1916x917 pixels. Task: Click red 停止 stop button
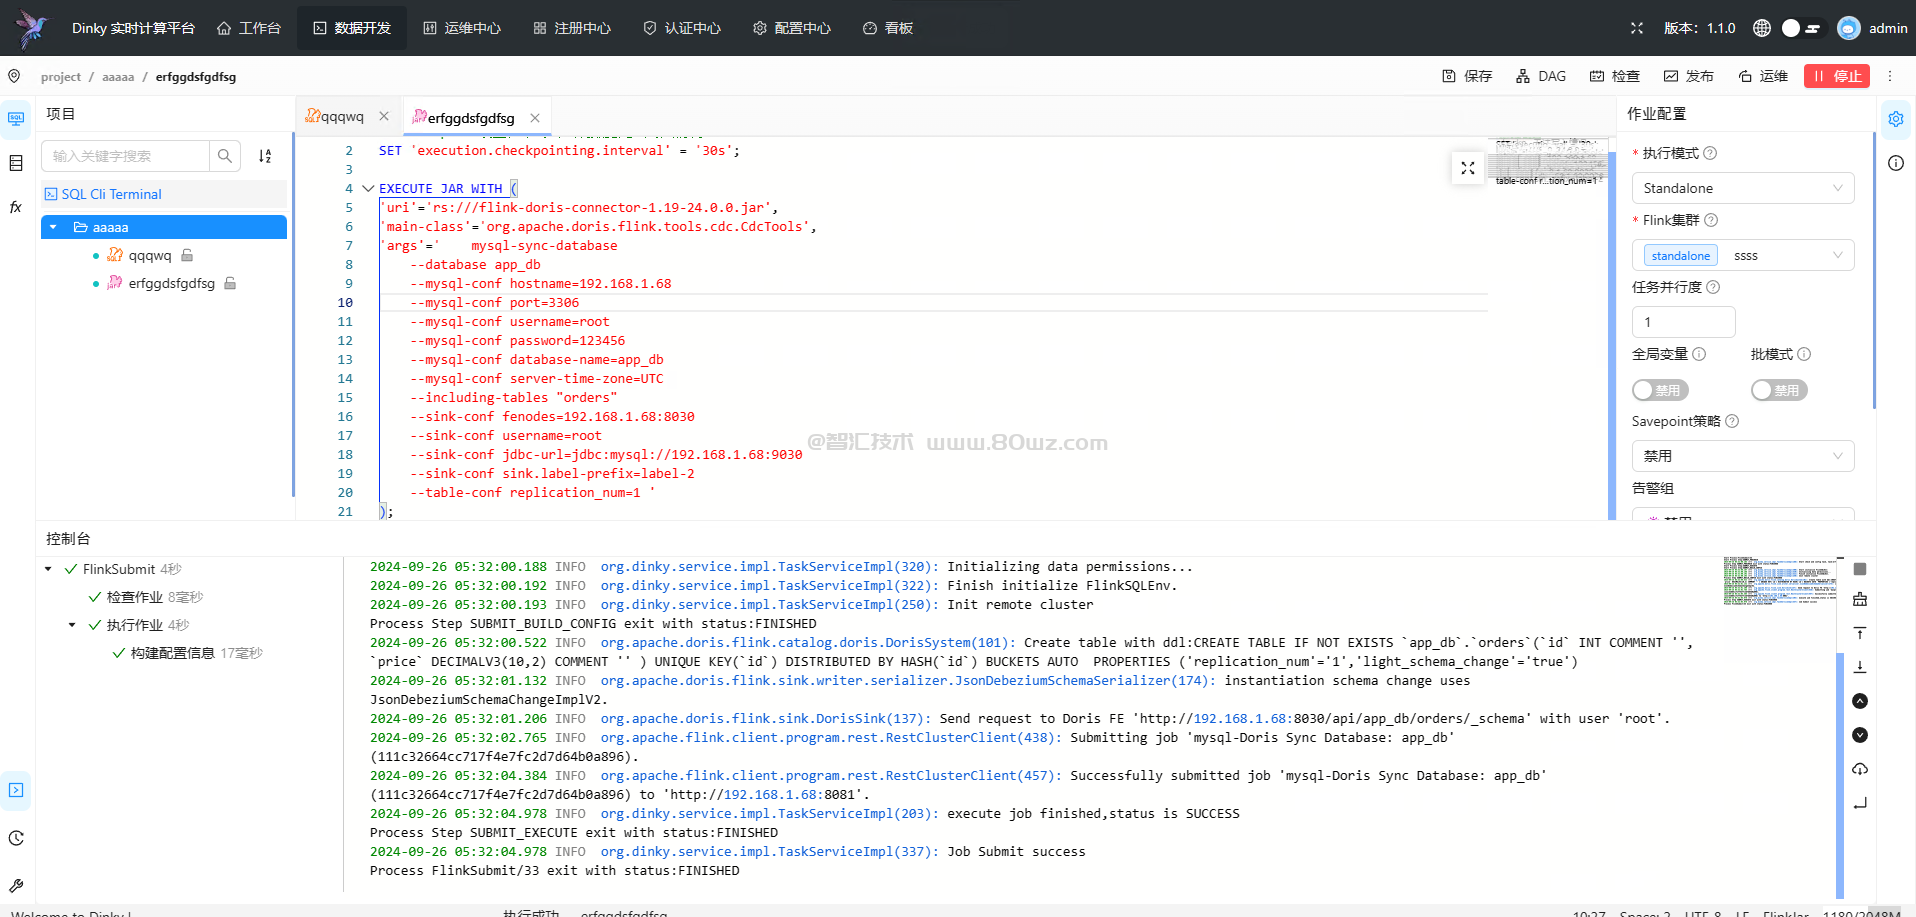(1837, 76)
